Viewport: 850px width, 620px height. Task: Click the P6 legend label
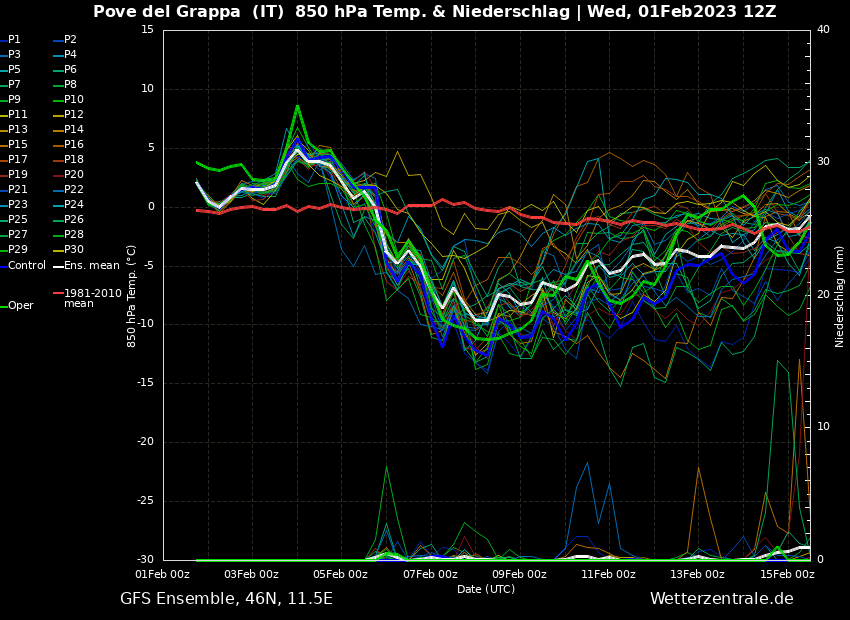[70, 69]
